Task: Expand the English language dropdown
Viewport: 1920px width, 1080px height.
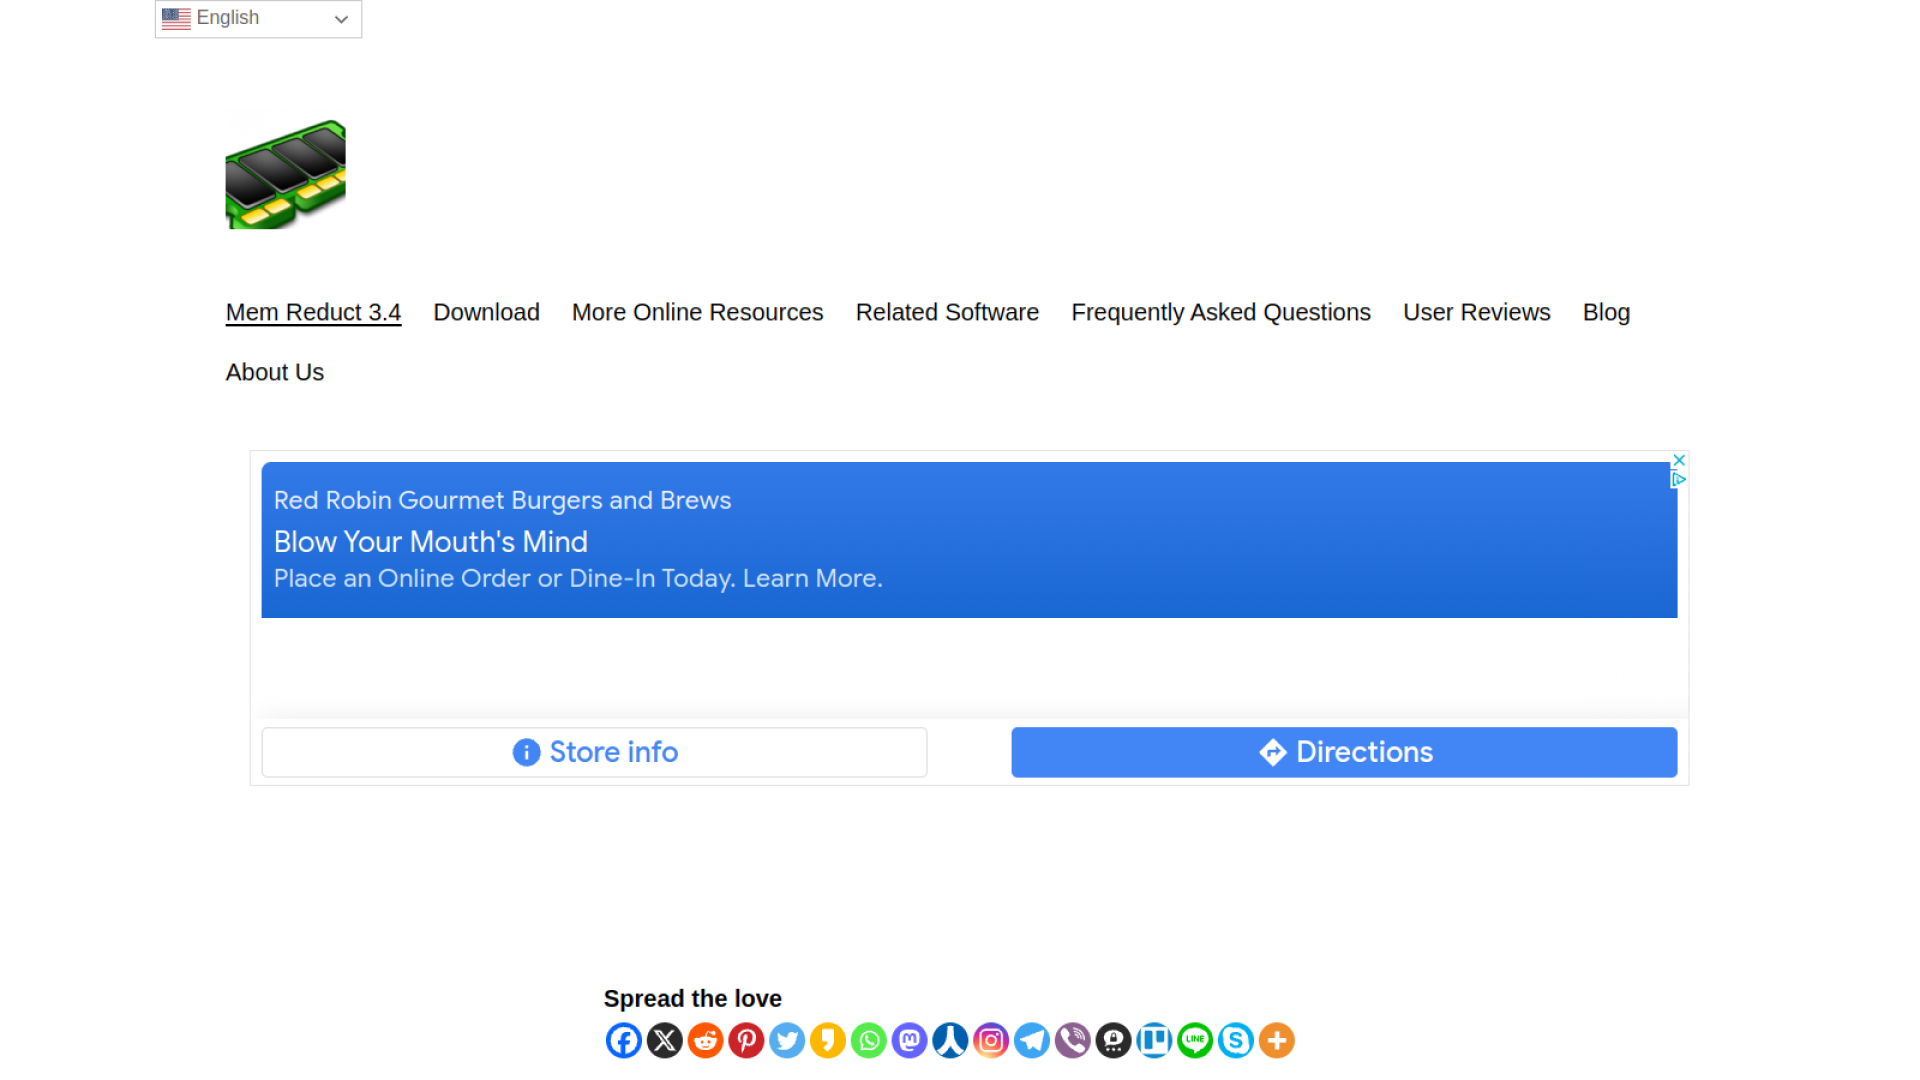Action: click(x=258, y=18)
